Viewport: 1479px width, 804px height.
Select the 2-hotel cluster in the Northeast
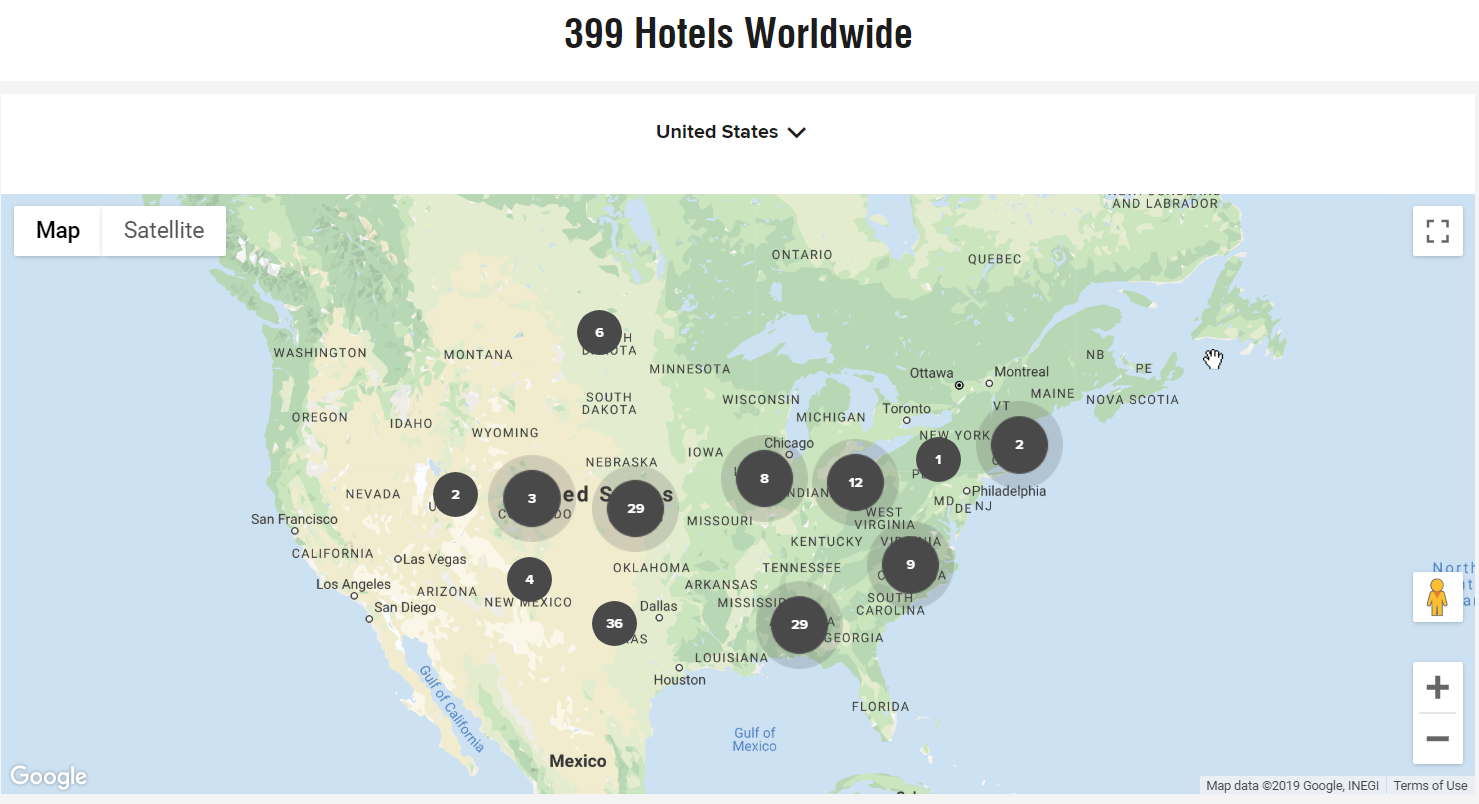[x=1019, y=444]
